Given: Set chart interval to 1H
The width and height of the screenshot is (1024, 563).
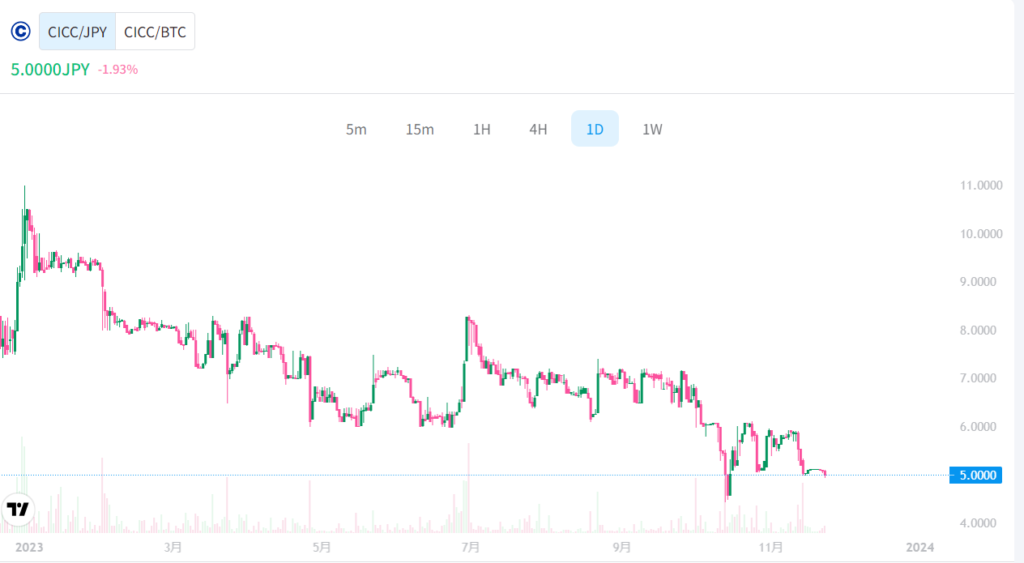Looking at the screenshot, I should click(481, 129).
